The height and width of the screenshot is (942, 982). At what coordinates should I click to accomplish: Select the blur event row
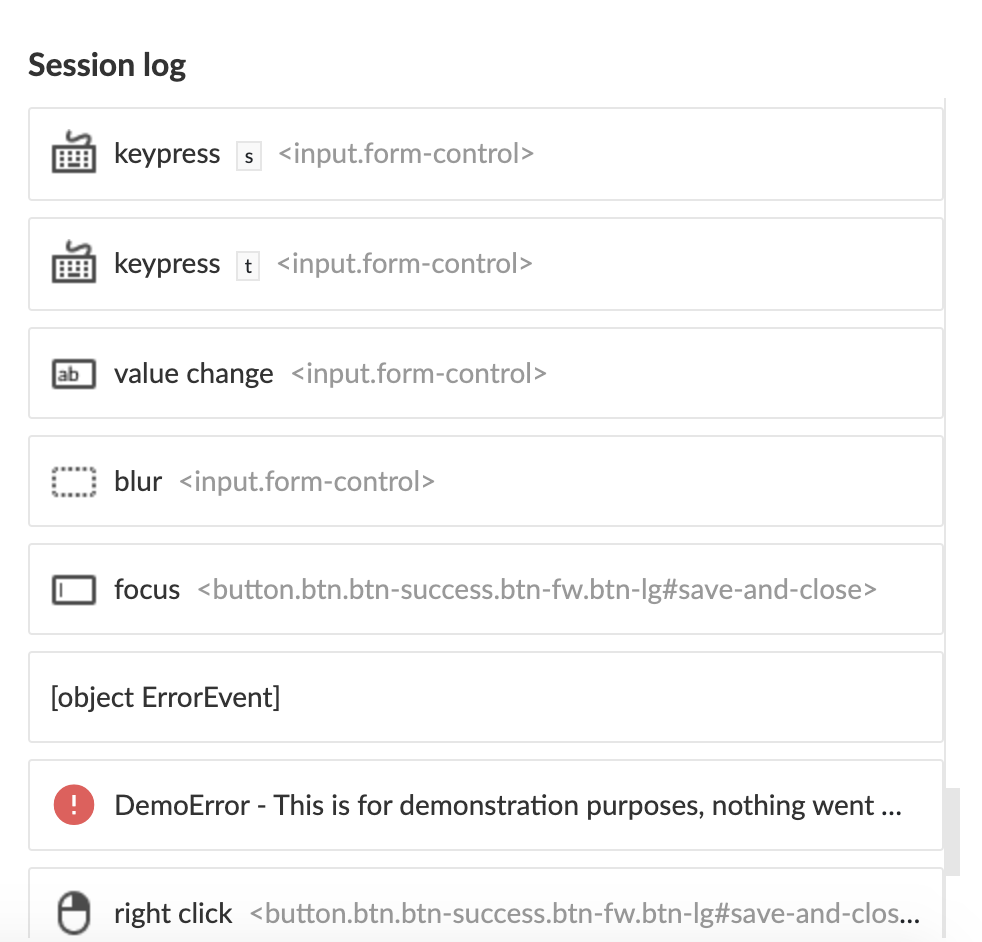(x=485, y=481)
